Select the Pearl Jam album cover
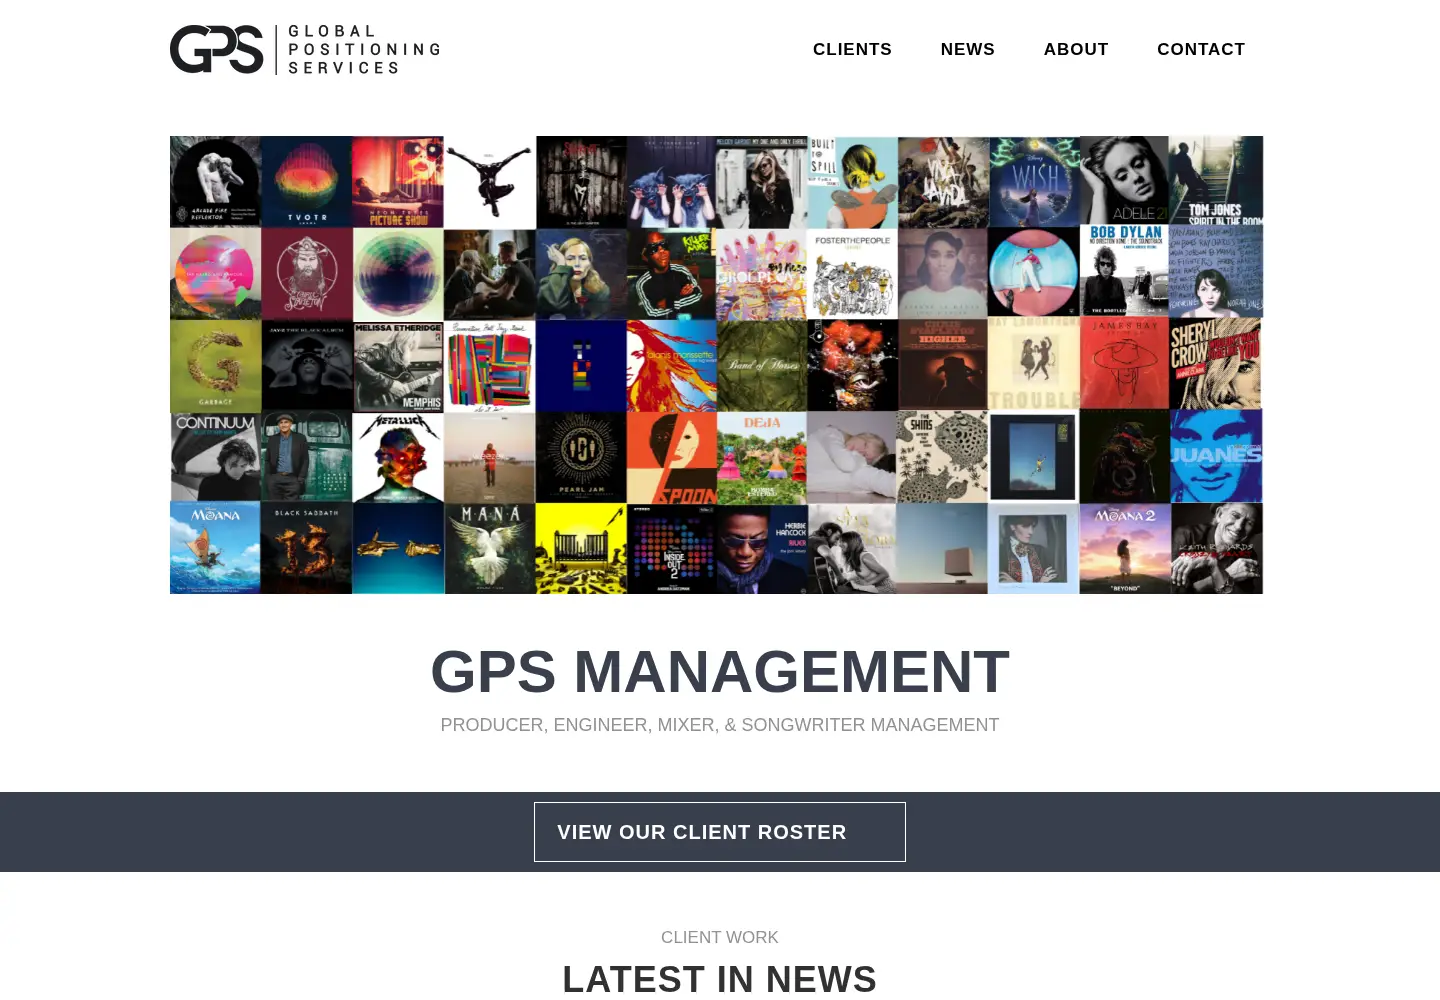Viewport: 1440px width, 1000px height. tap(580, 457)
